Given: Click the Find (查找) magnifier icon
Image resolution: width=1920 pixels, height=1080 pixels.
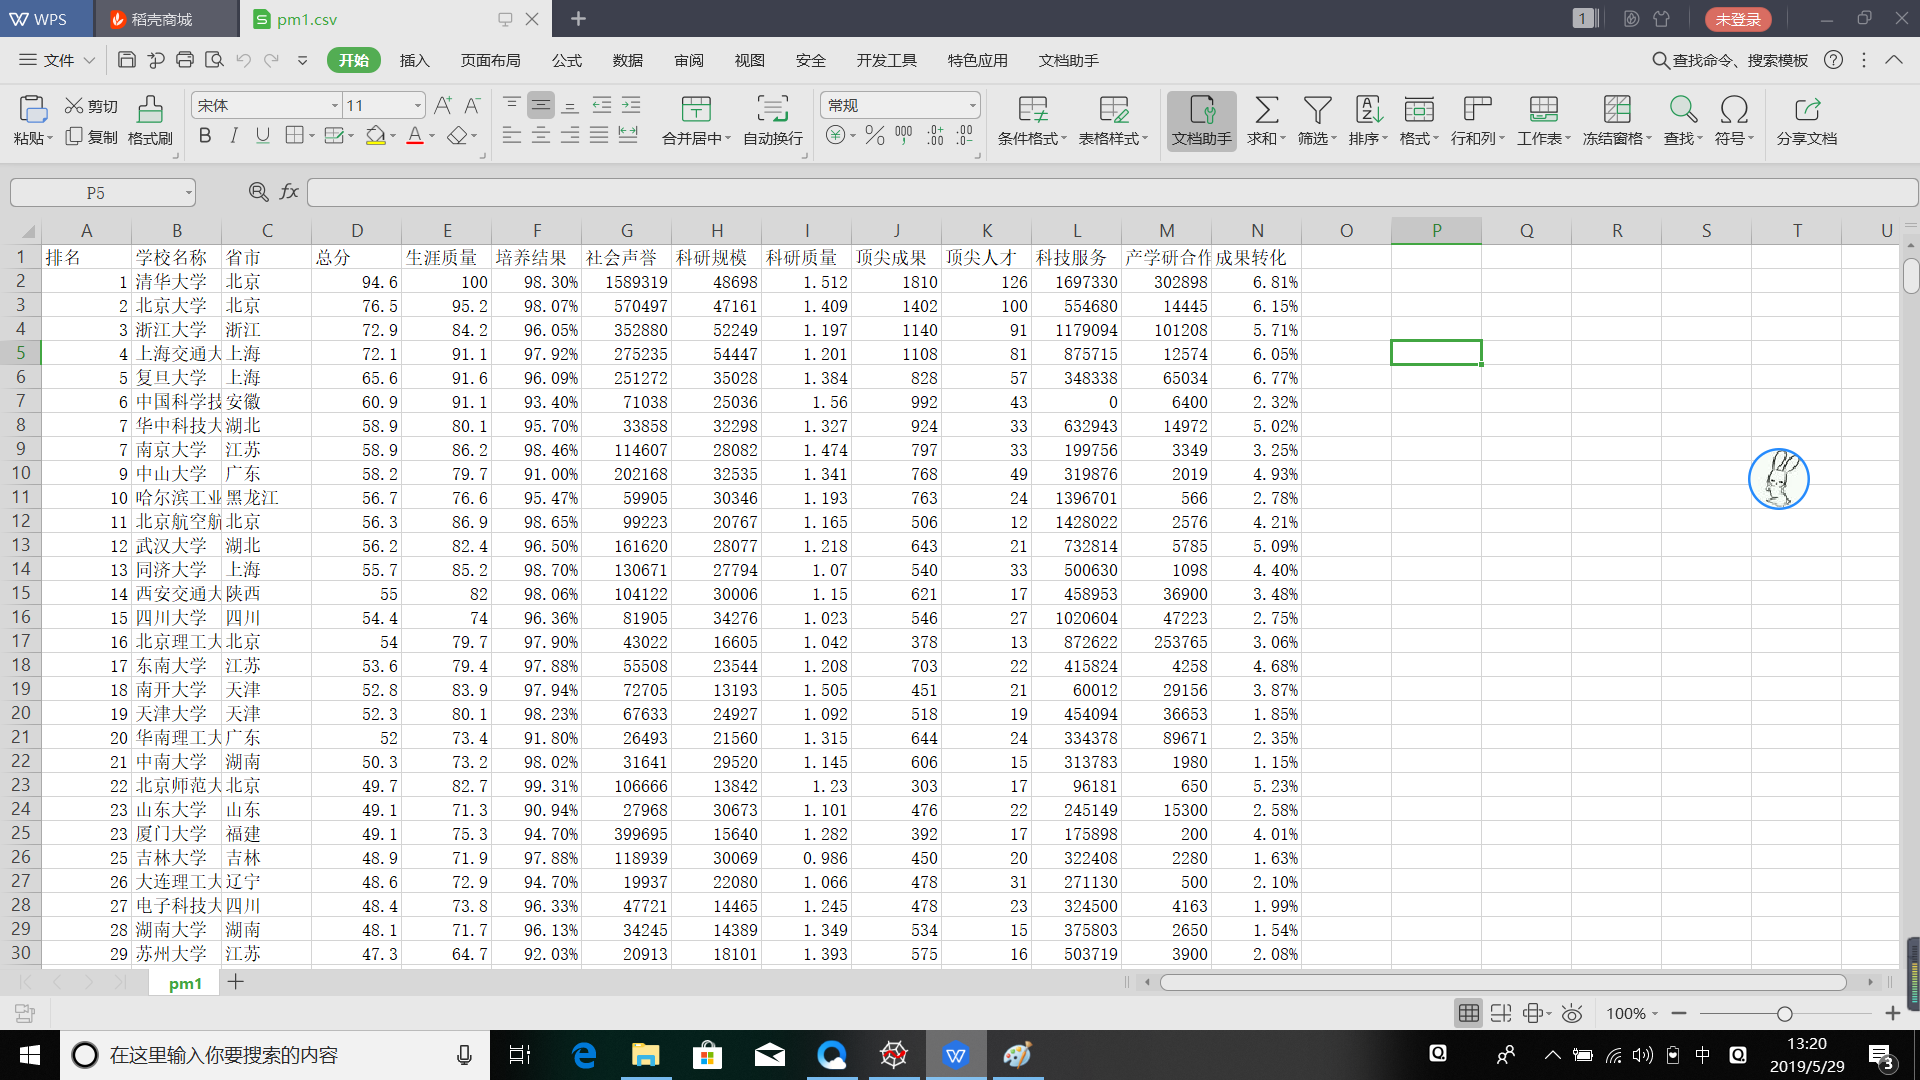Looking at the screenshot, I should (1682, 109).
